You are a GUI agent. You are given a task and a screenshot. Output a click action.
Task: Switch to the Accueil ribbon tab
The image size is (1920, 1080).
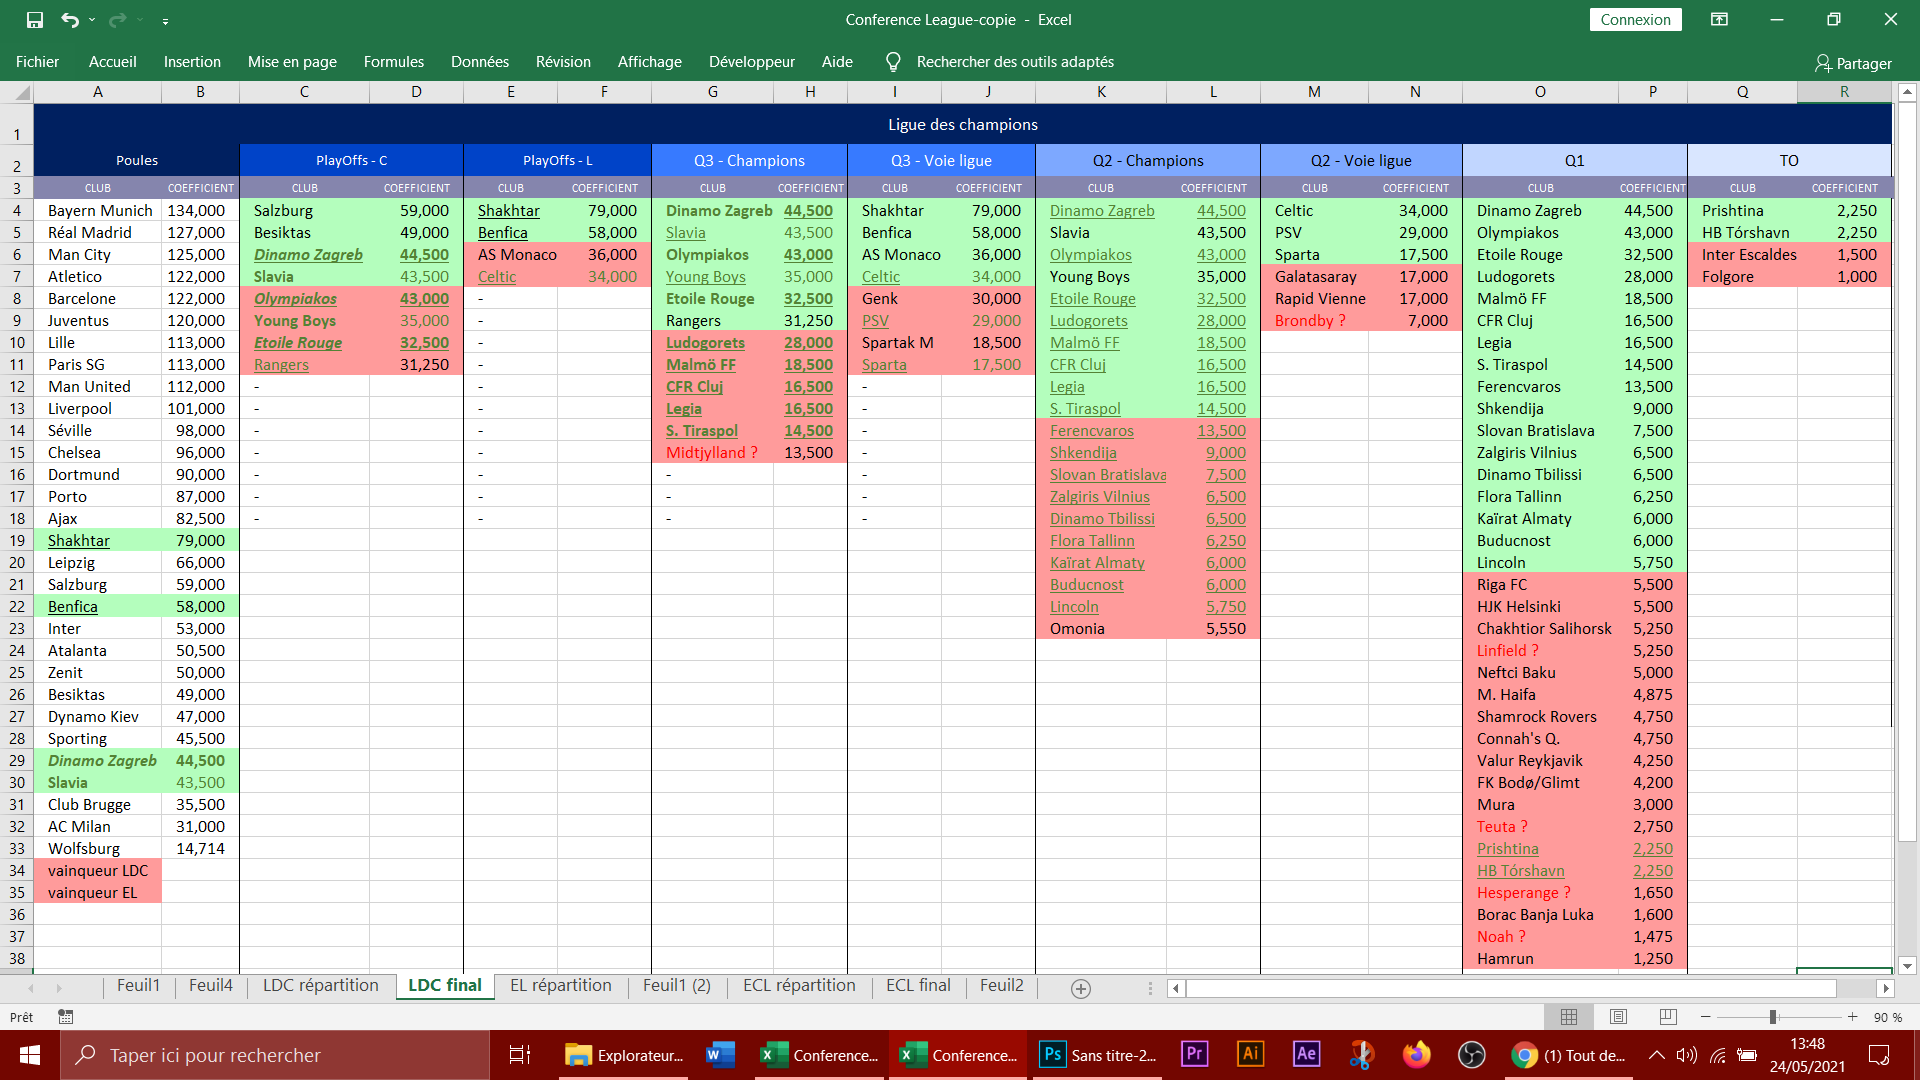tap(113, 62)
